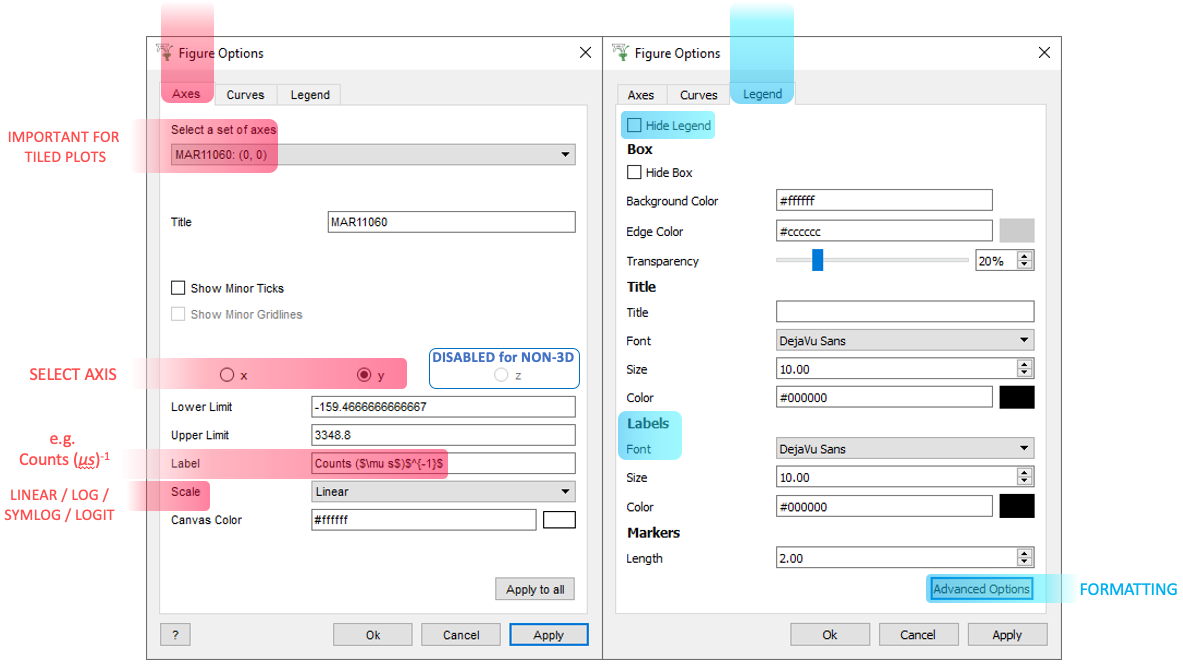1183x667 pixels.
Task: Click the left Figure Options window icon
Action: click(x=166, y=53)
